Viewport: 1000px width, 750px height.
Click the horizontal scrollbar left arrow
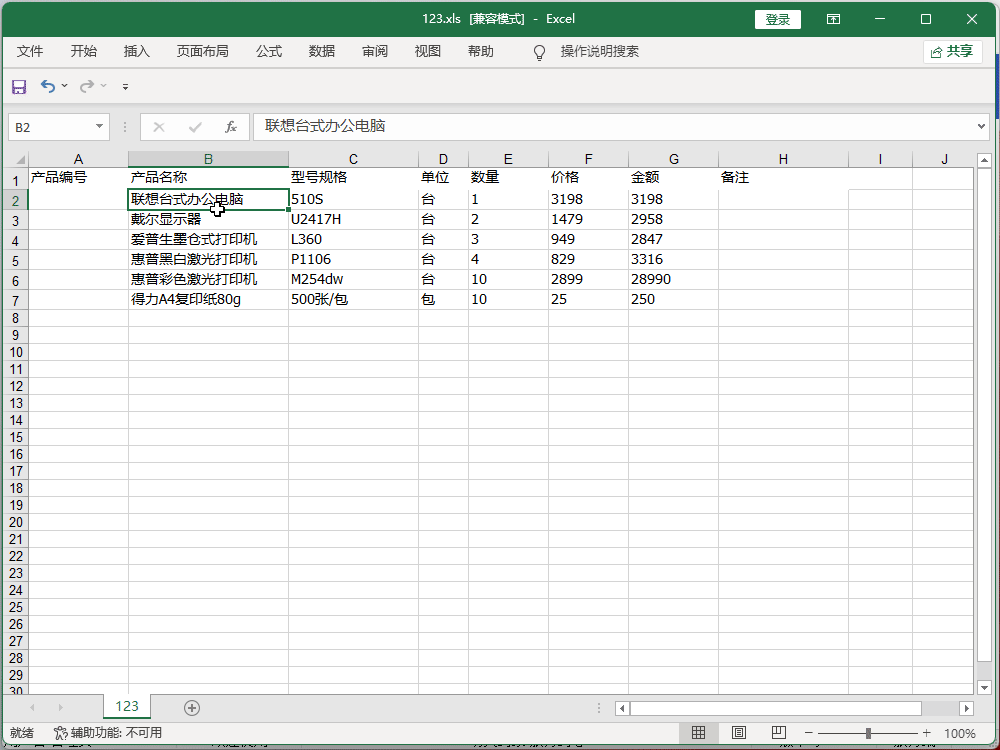pyautogui.click(x=622, y=708)
